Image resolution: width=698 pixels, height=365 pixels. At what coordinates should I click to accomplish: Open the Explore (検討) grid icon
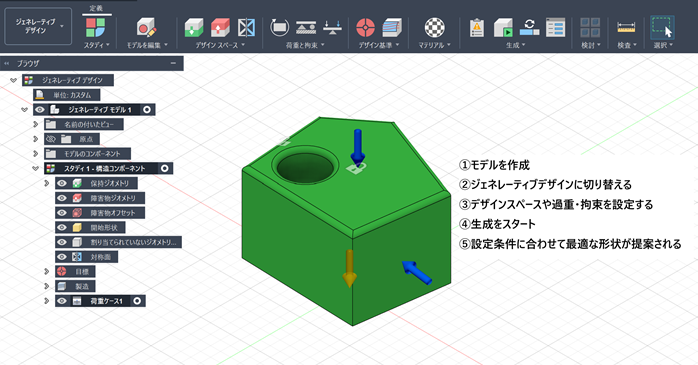pos(590,28)
